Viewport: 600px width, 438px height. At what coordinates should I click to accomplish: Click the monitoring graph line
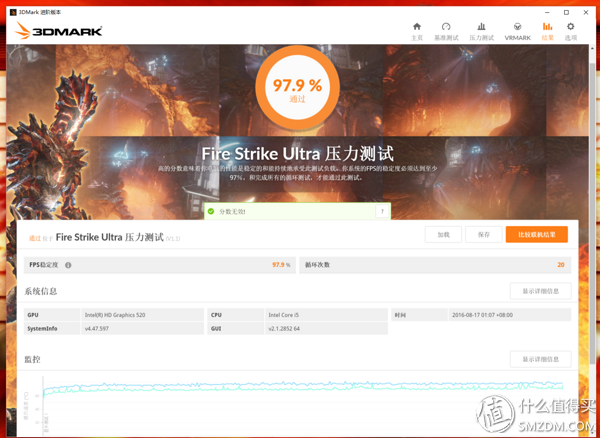coord(300,386)
